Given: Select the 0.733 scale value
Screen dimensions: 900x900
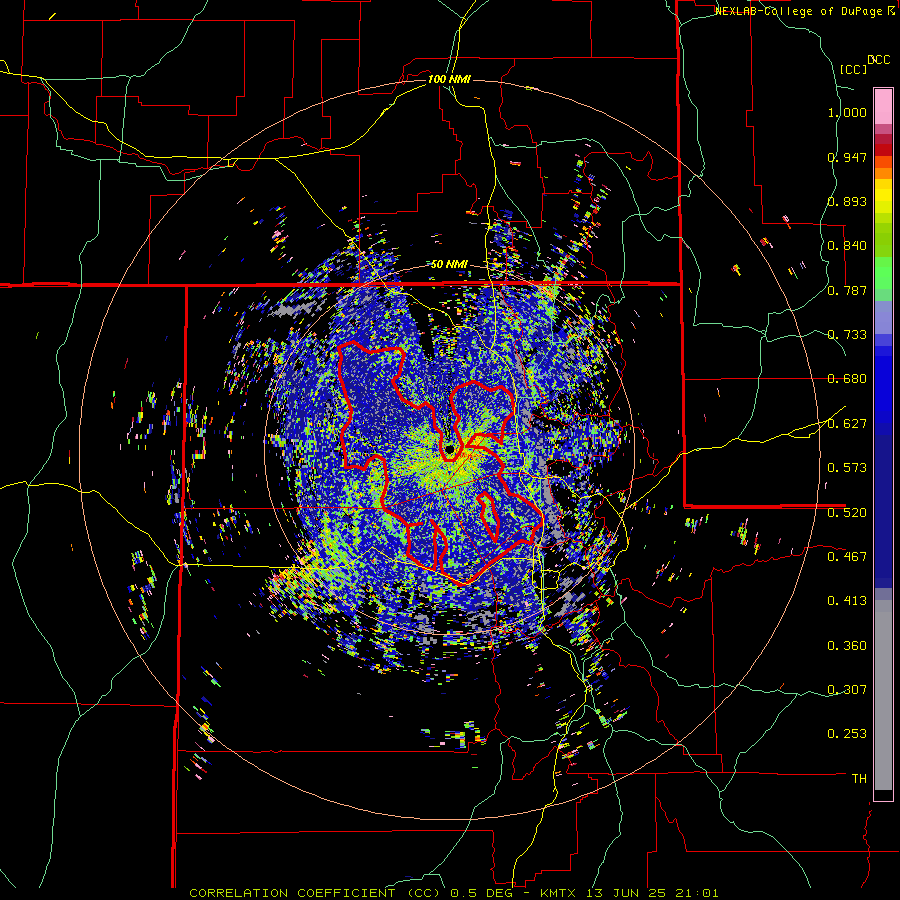Looking at the screenshot, I should point(847,335).
